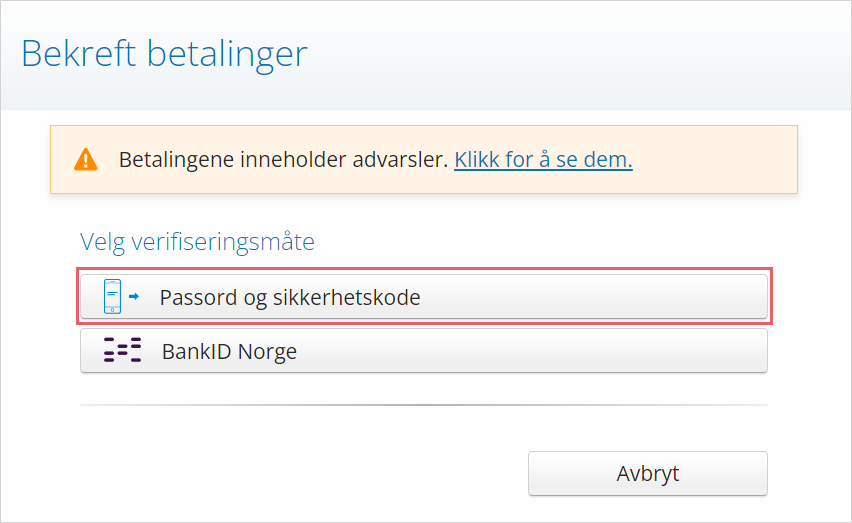Image resolution: width=852 pixels, height=523 pixels.
Task: Click the orange warning triangle icon
Action: point(86,160)
